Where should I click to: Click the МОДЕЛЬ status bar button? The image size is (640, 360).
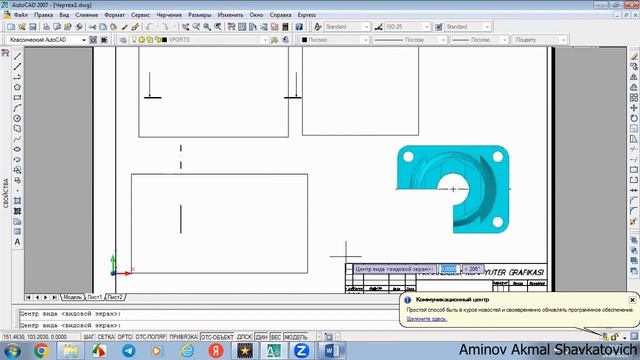296,337
